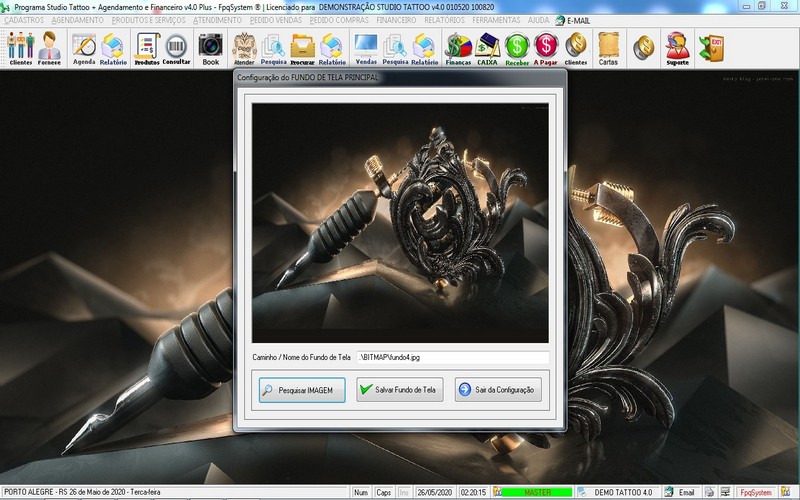800x500 pixels.
Task: Click the wallpaper preview image in dialog
Action: [x=400, y=222]
